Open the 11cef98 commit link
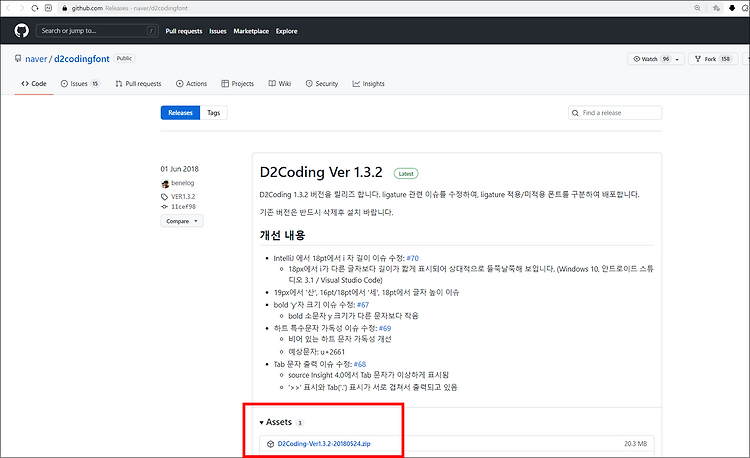The image size is (750, 458). (184, 207)
